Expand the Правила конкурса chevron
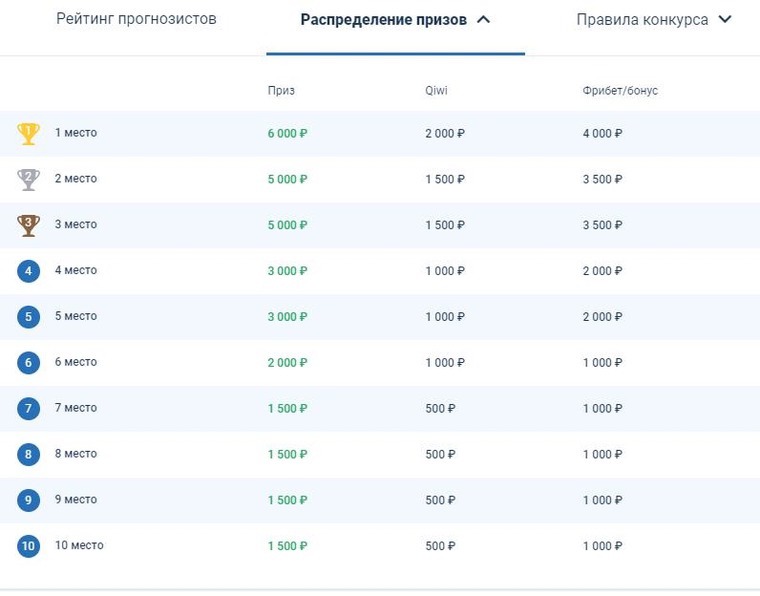 coord(725,19)
